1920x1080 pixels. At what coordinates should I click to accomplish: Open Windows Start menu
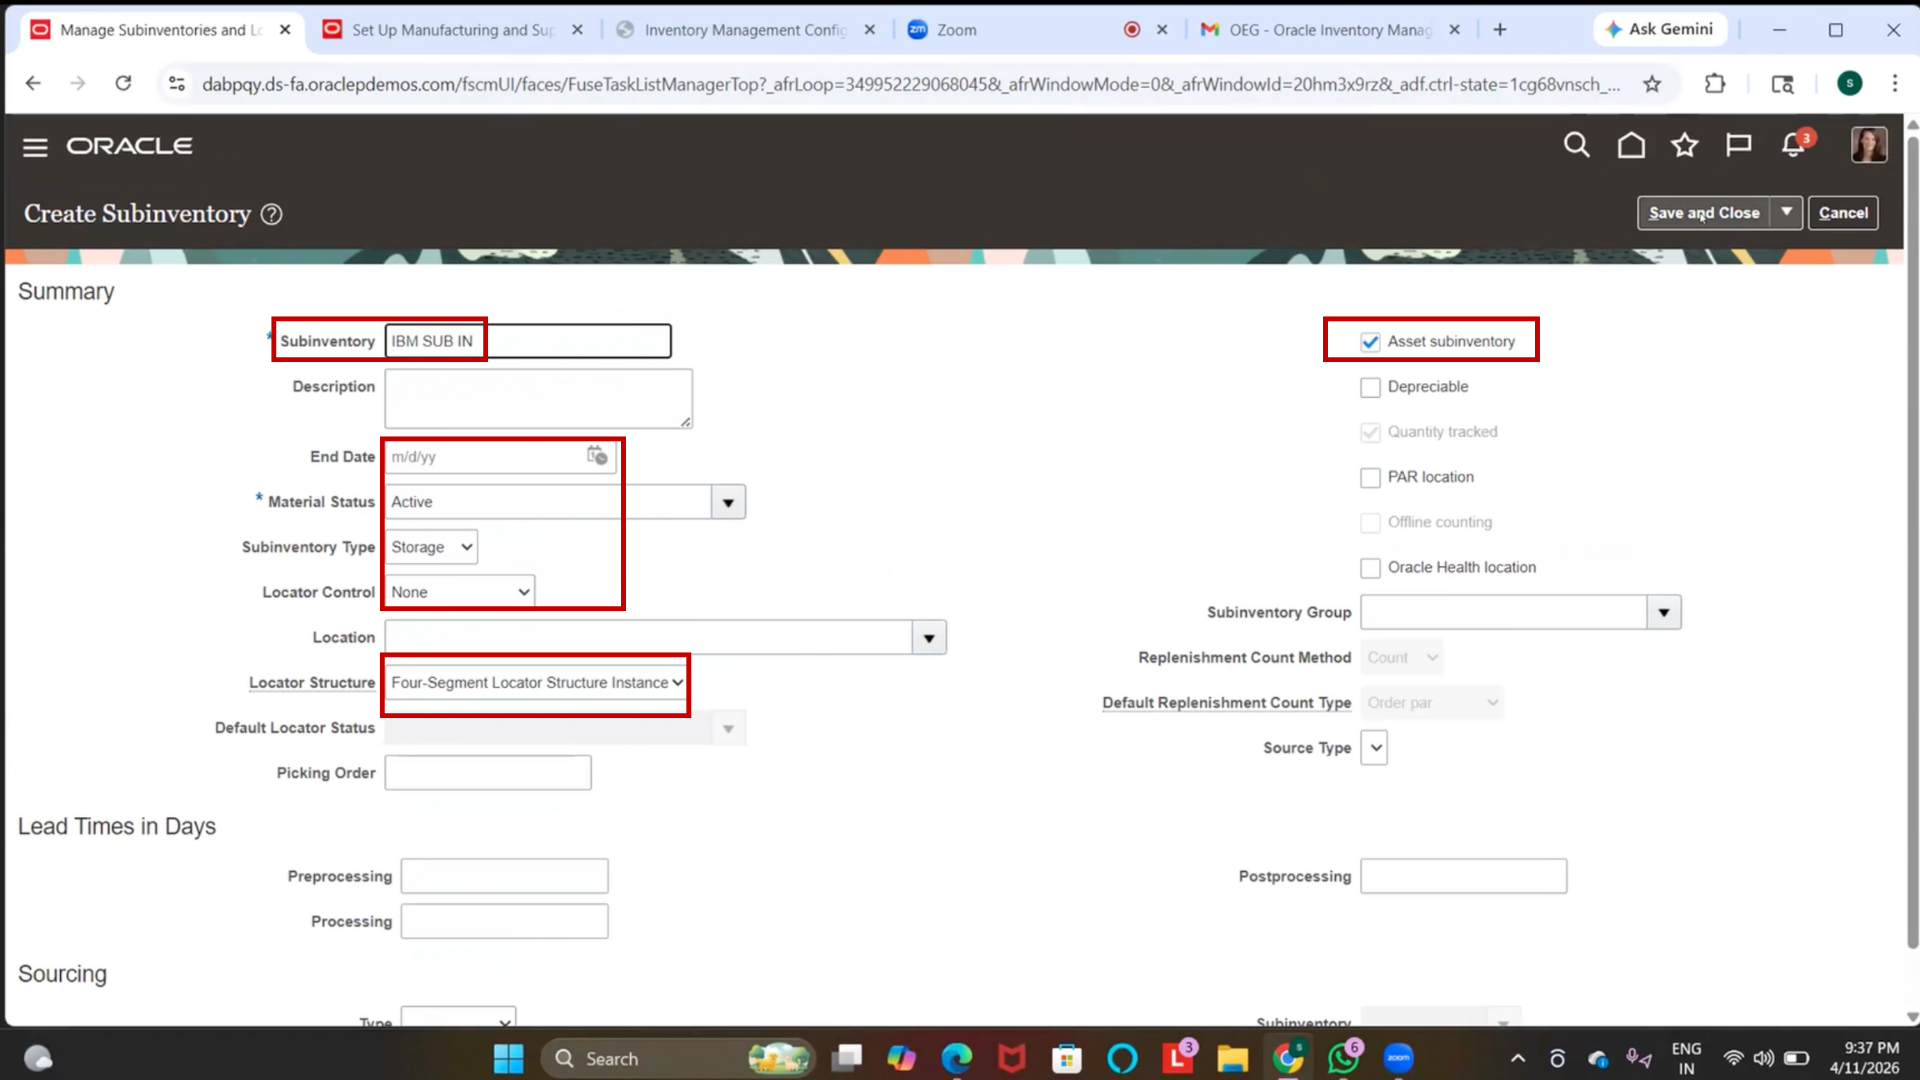(509, 1058)
